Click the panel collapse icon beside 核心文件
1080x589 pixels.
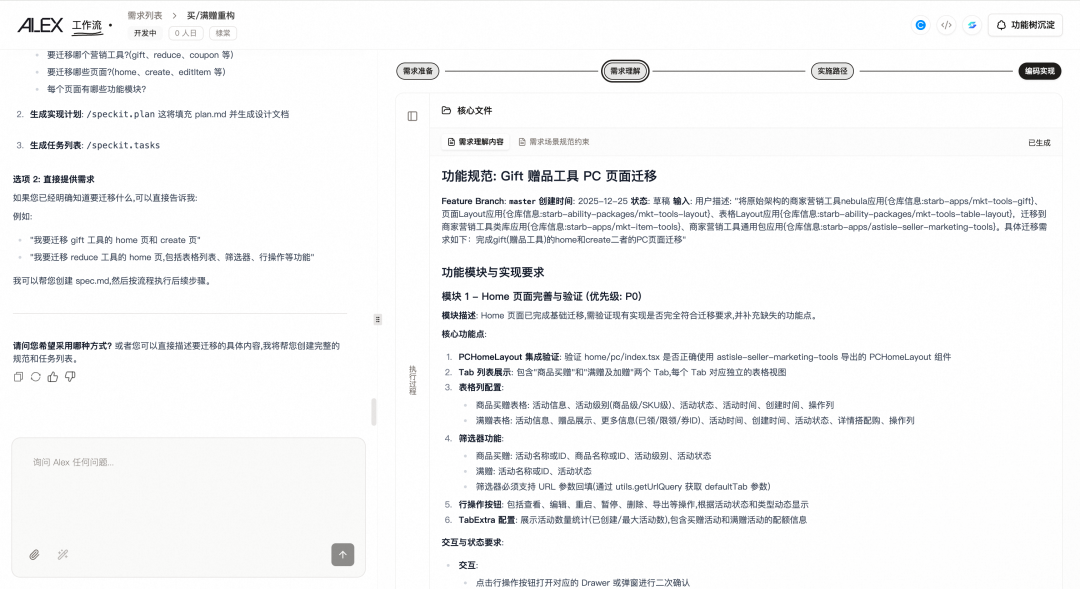click(412, 115)
